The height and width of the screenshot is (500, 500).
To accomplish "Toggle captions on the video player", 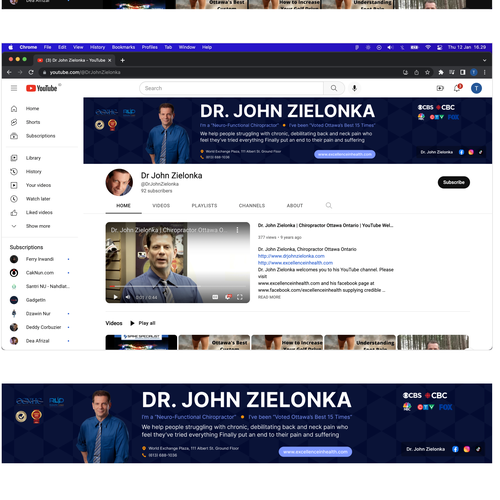I will pyautogui.click(x=215, y=297).
